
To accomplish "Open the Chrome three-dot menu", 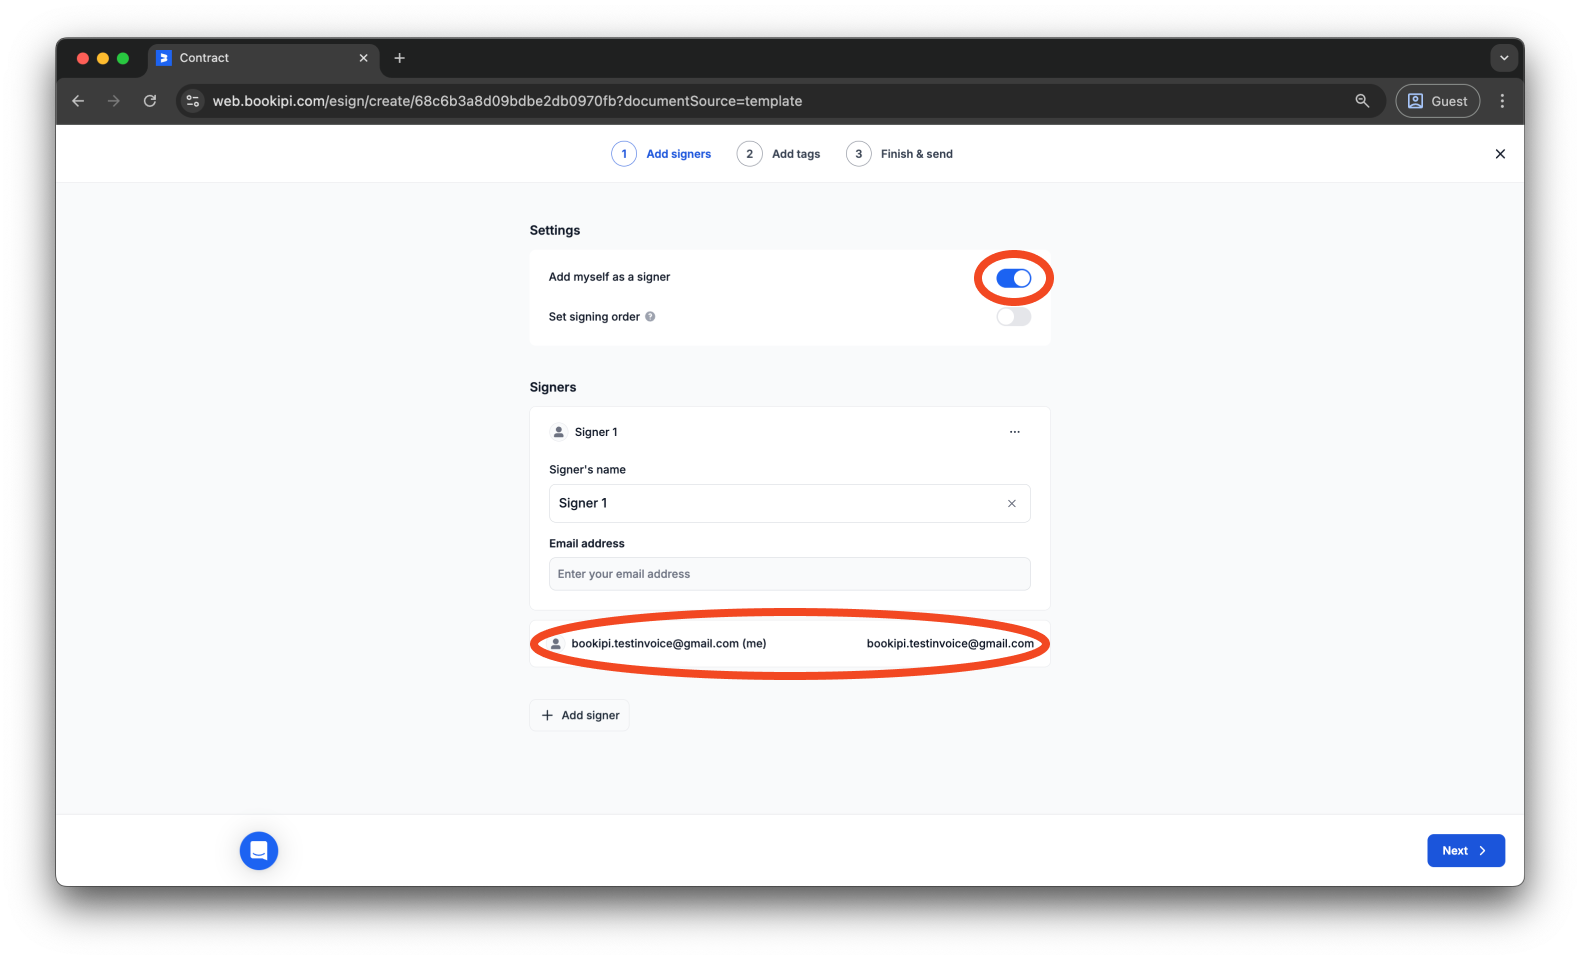I will [x=1502, y=101].
